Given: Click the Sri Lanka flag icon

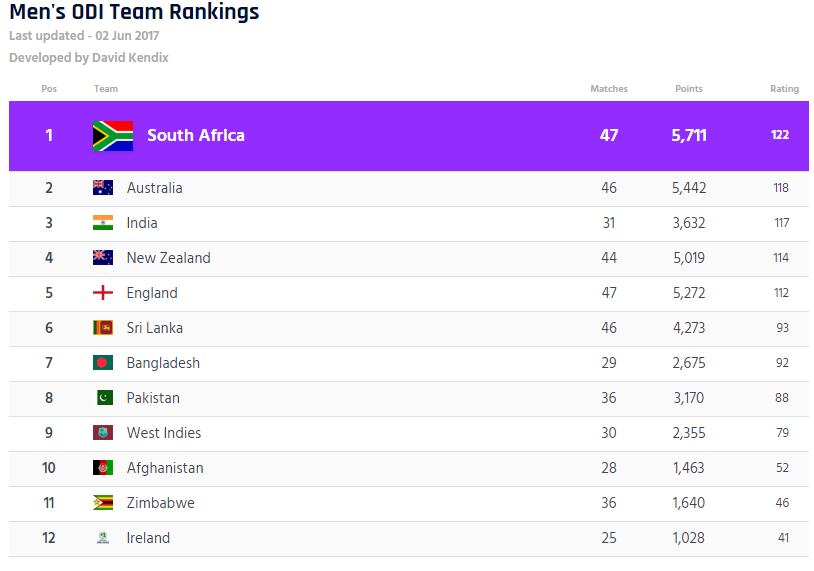Looking at the screenshot, I should (x=103, y=328).
